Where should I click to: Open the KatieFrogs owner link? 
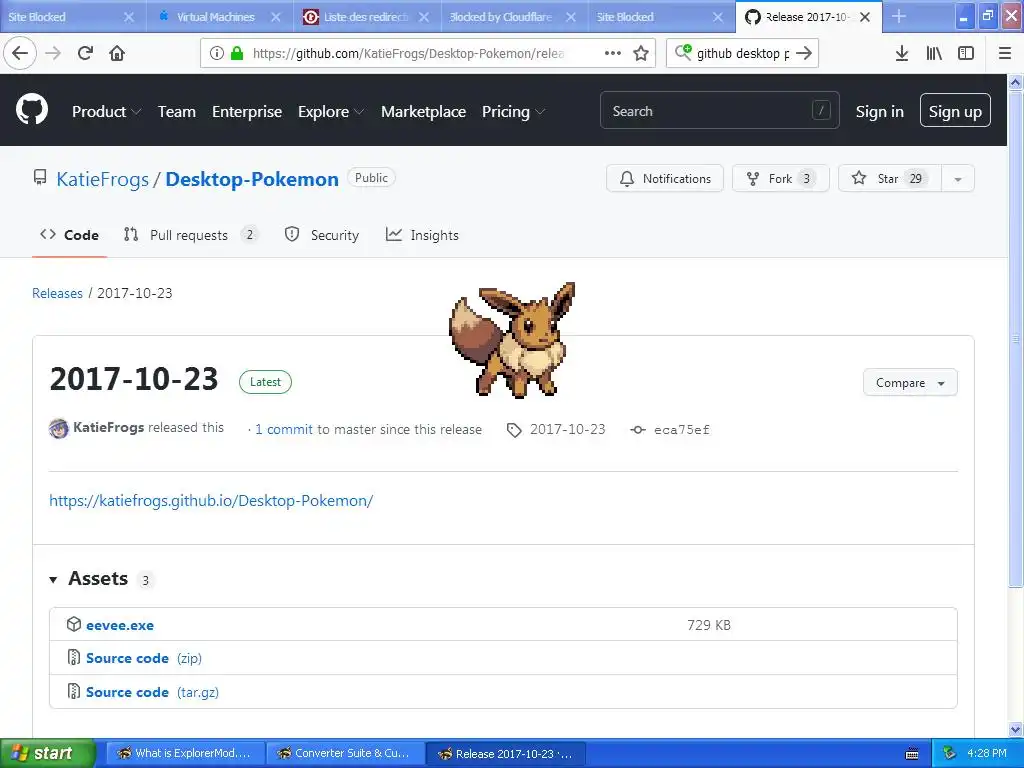(103, 180)
